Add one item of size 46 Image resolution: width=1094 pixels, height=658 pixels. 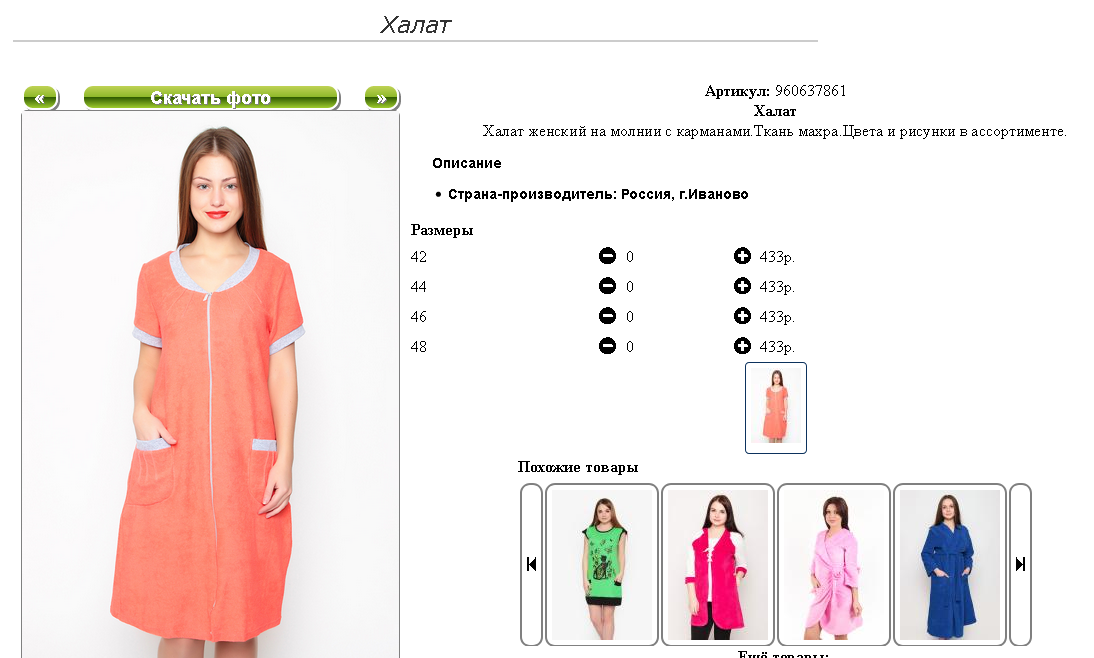[742, 316]
